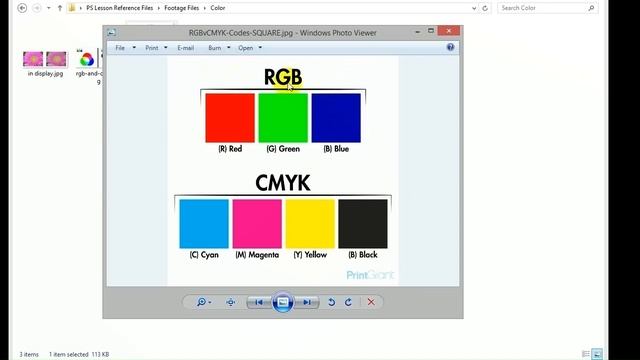The height and width of the screenshot is (360, 640).
Task: Refresh the Explorer folder view
Action: click(x=485, y=8)
